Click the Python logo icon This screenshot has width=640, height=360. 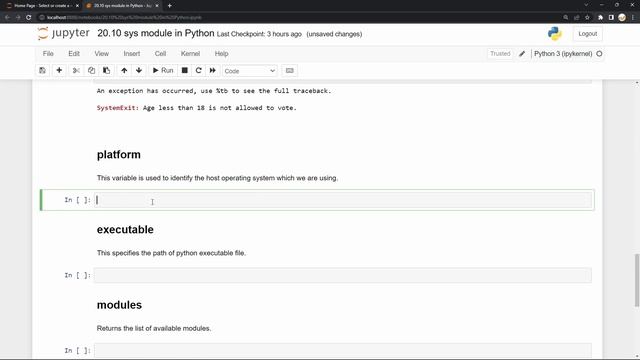555,34
